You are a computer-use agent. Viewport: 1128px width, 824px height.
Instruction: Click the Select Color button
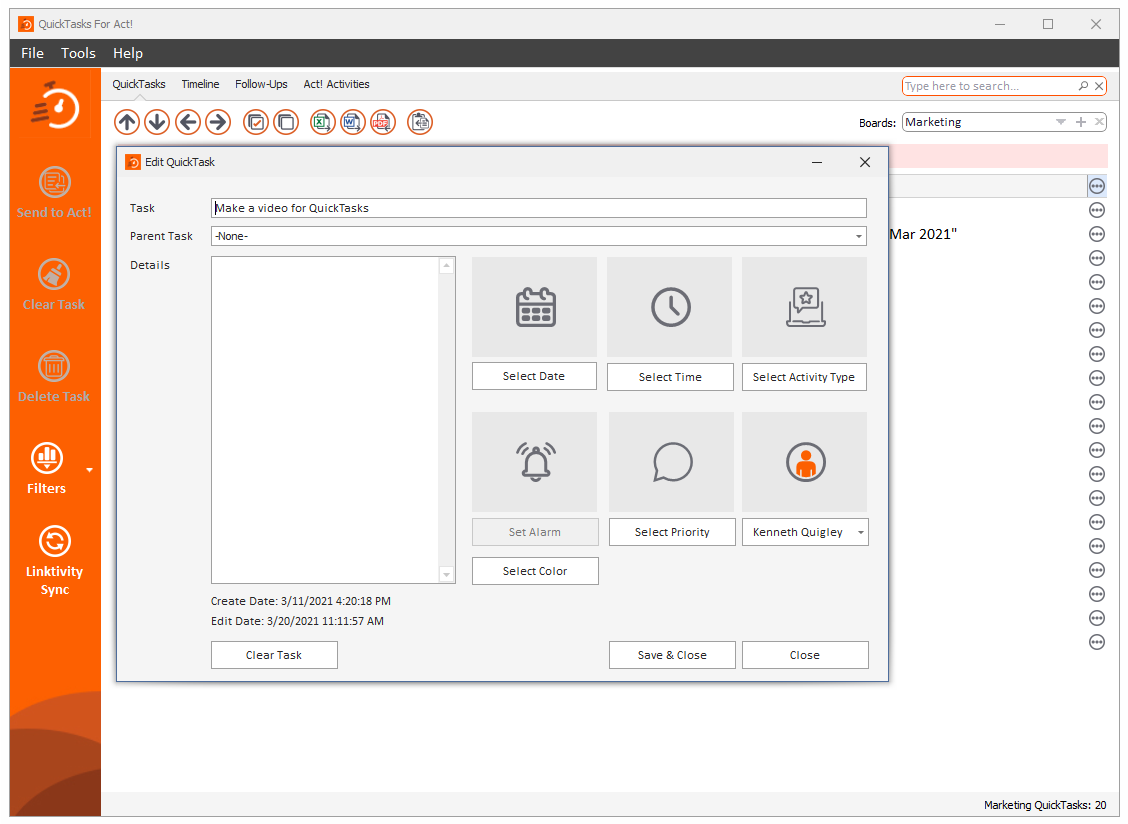point(535,571)
